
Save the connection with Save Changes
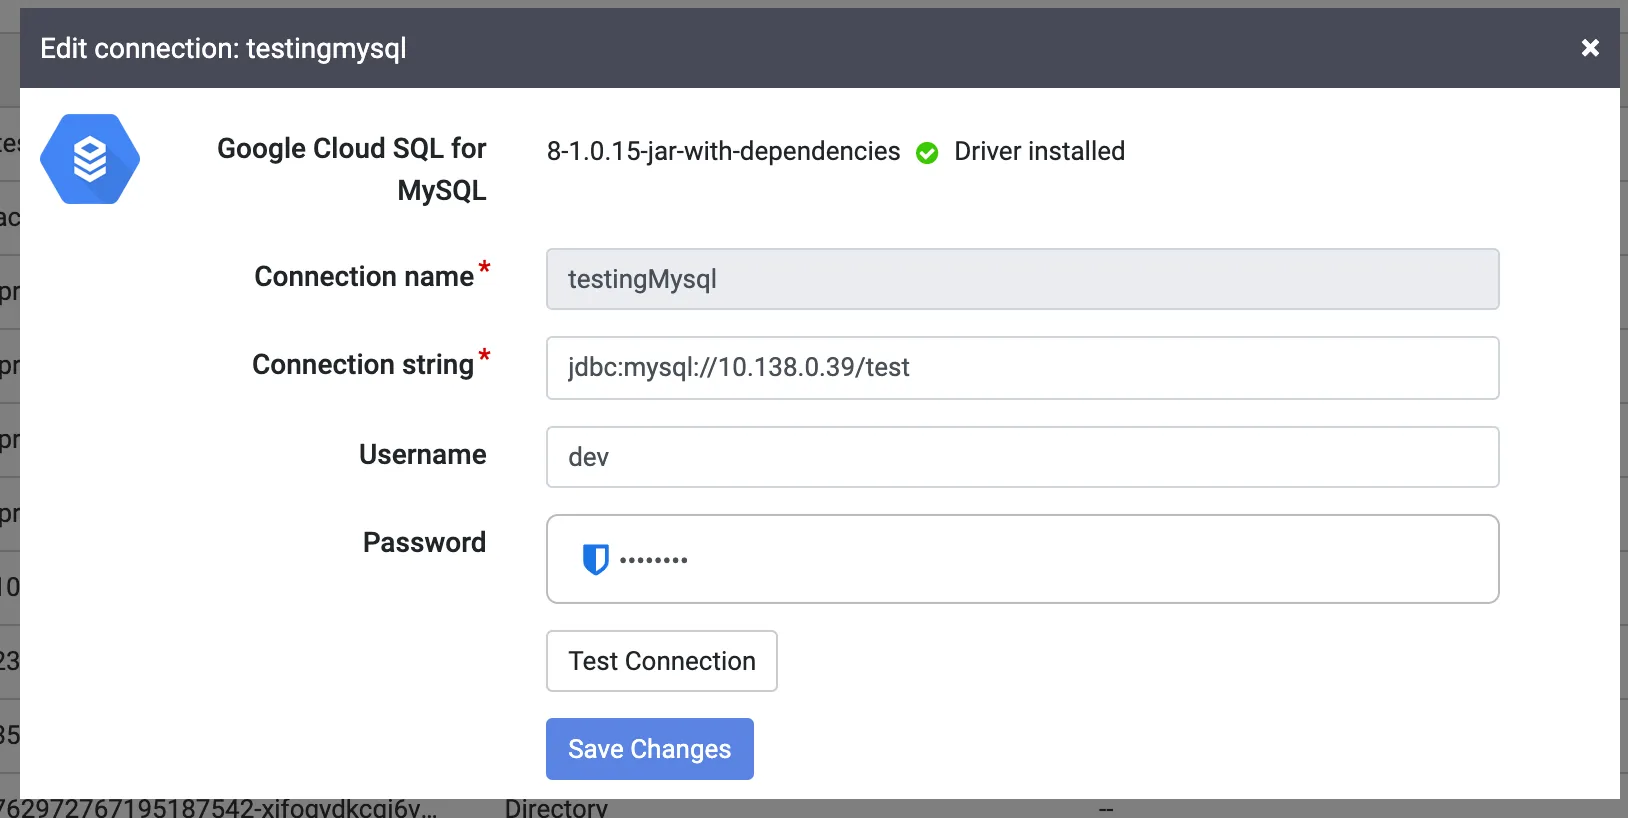pos(649,749)
